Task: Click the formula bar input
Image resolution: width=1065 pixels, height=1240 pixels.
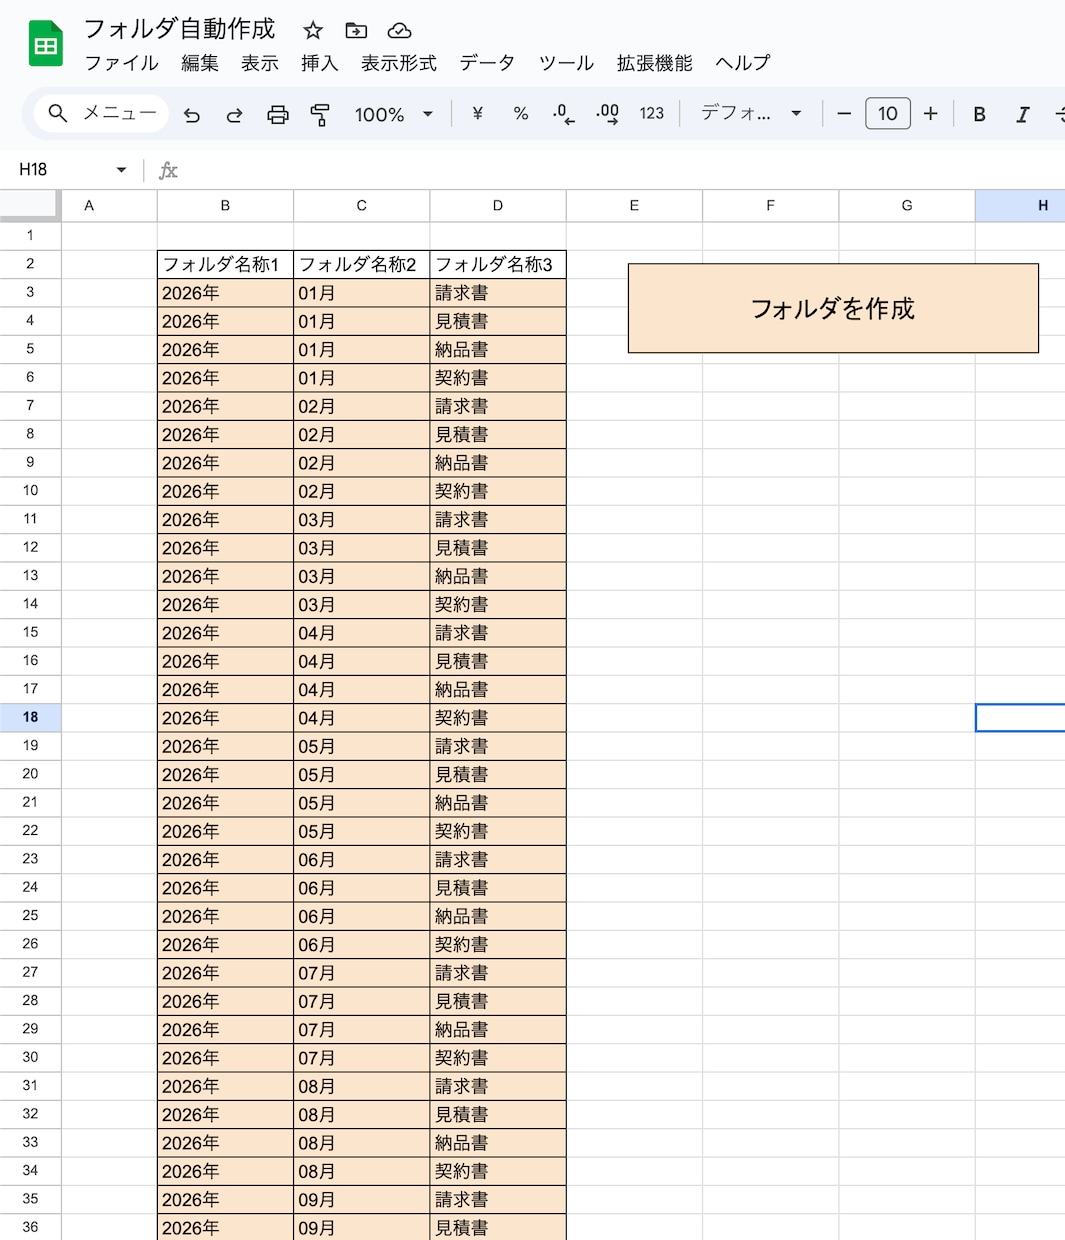Action: point(625,170)
